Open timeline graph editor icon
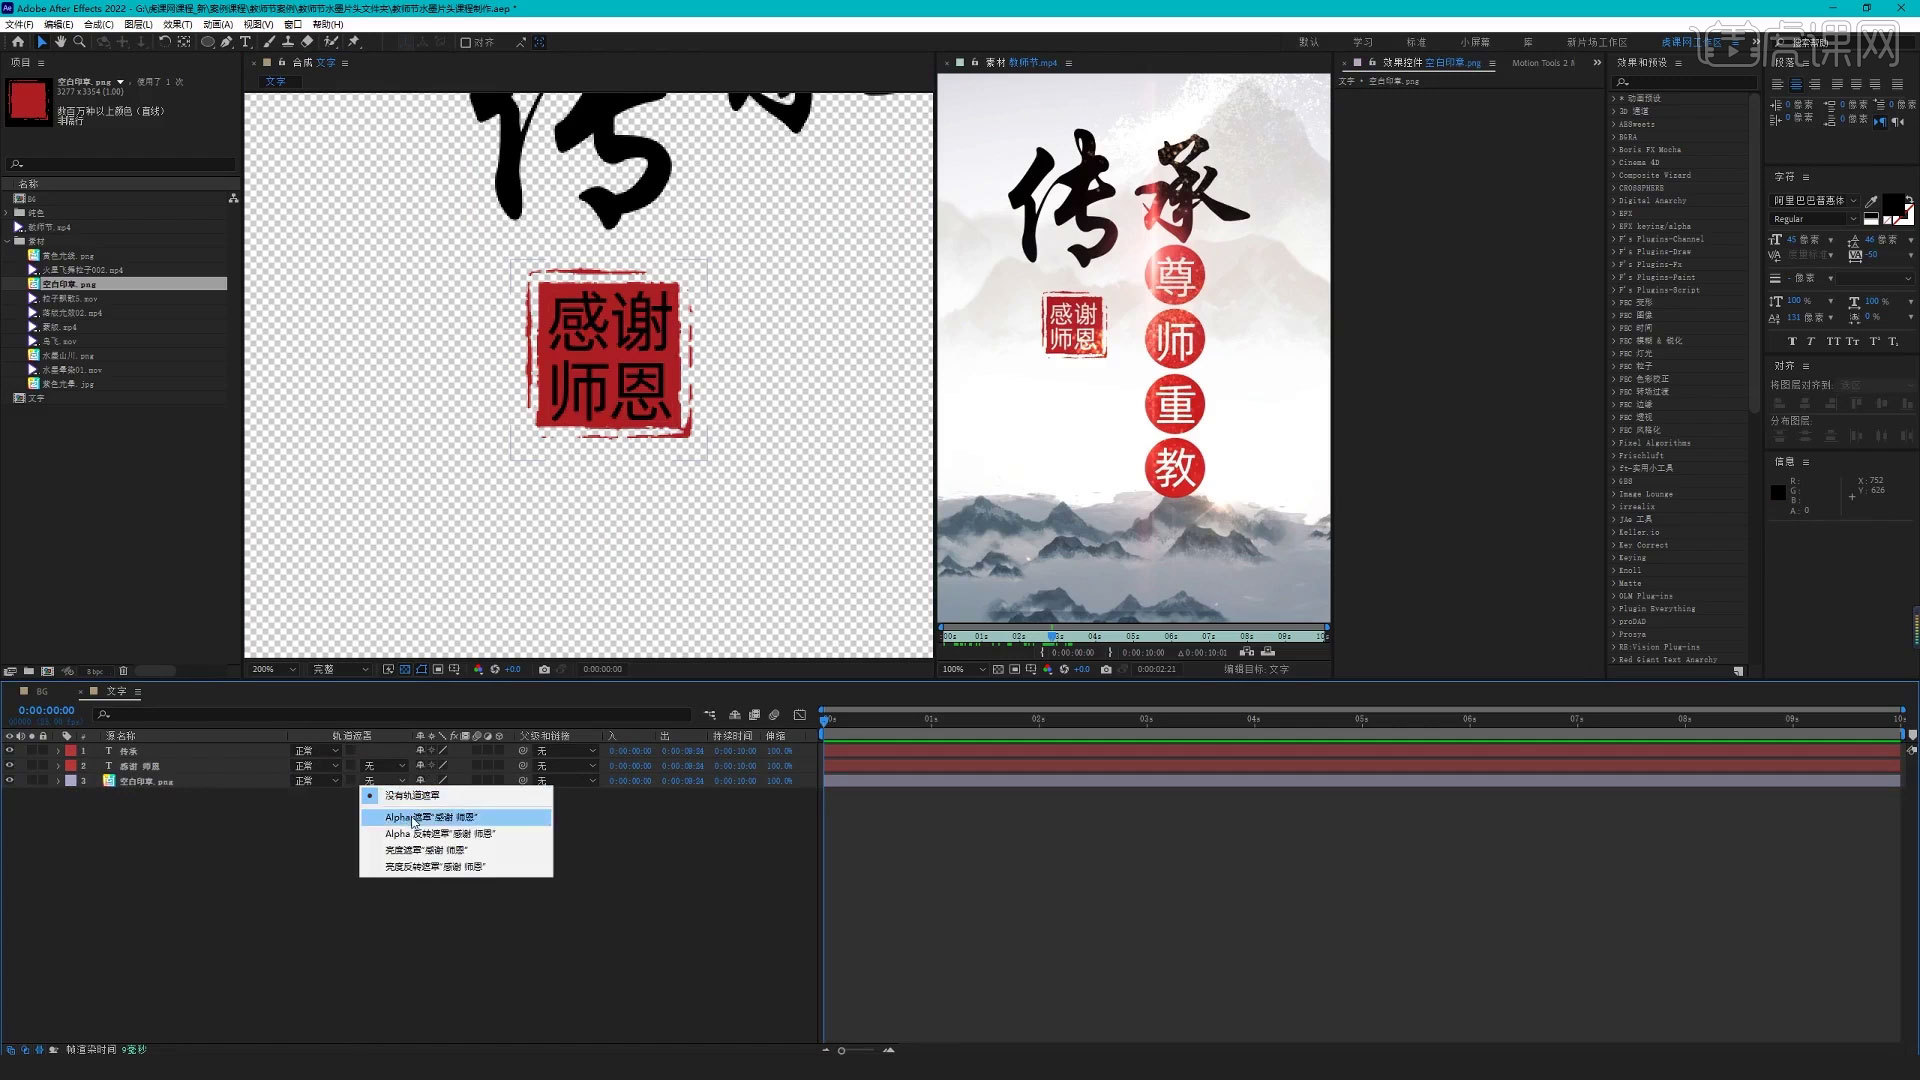Viewport: 1920px width, 1080px height. 800,715
